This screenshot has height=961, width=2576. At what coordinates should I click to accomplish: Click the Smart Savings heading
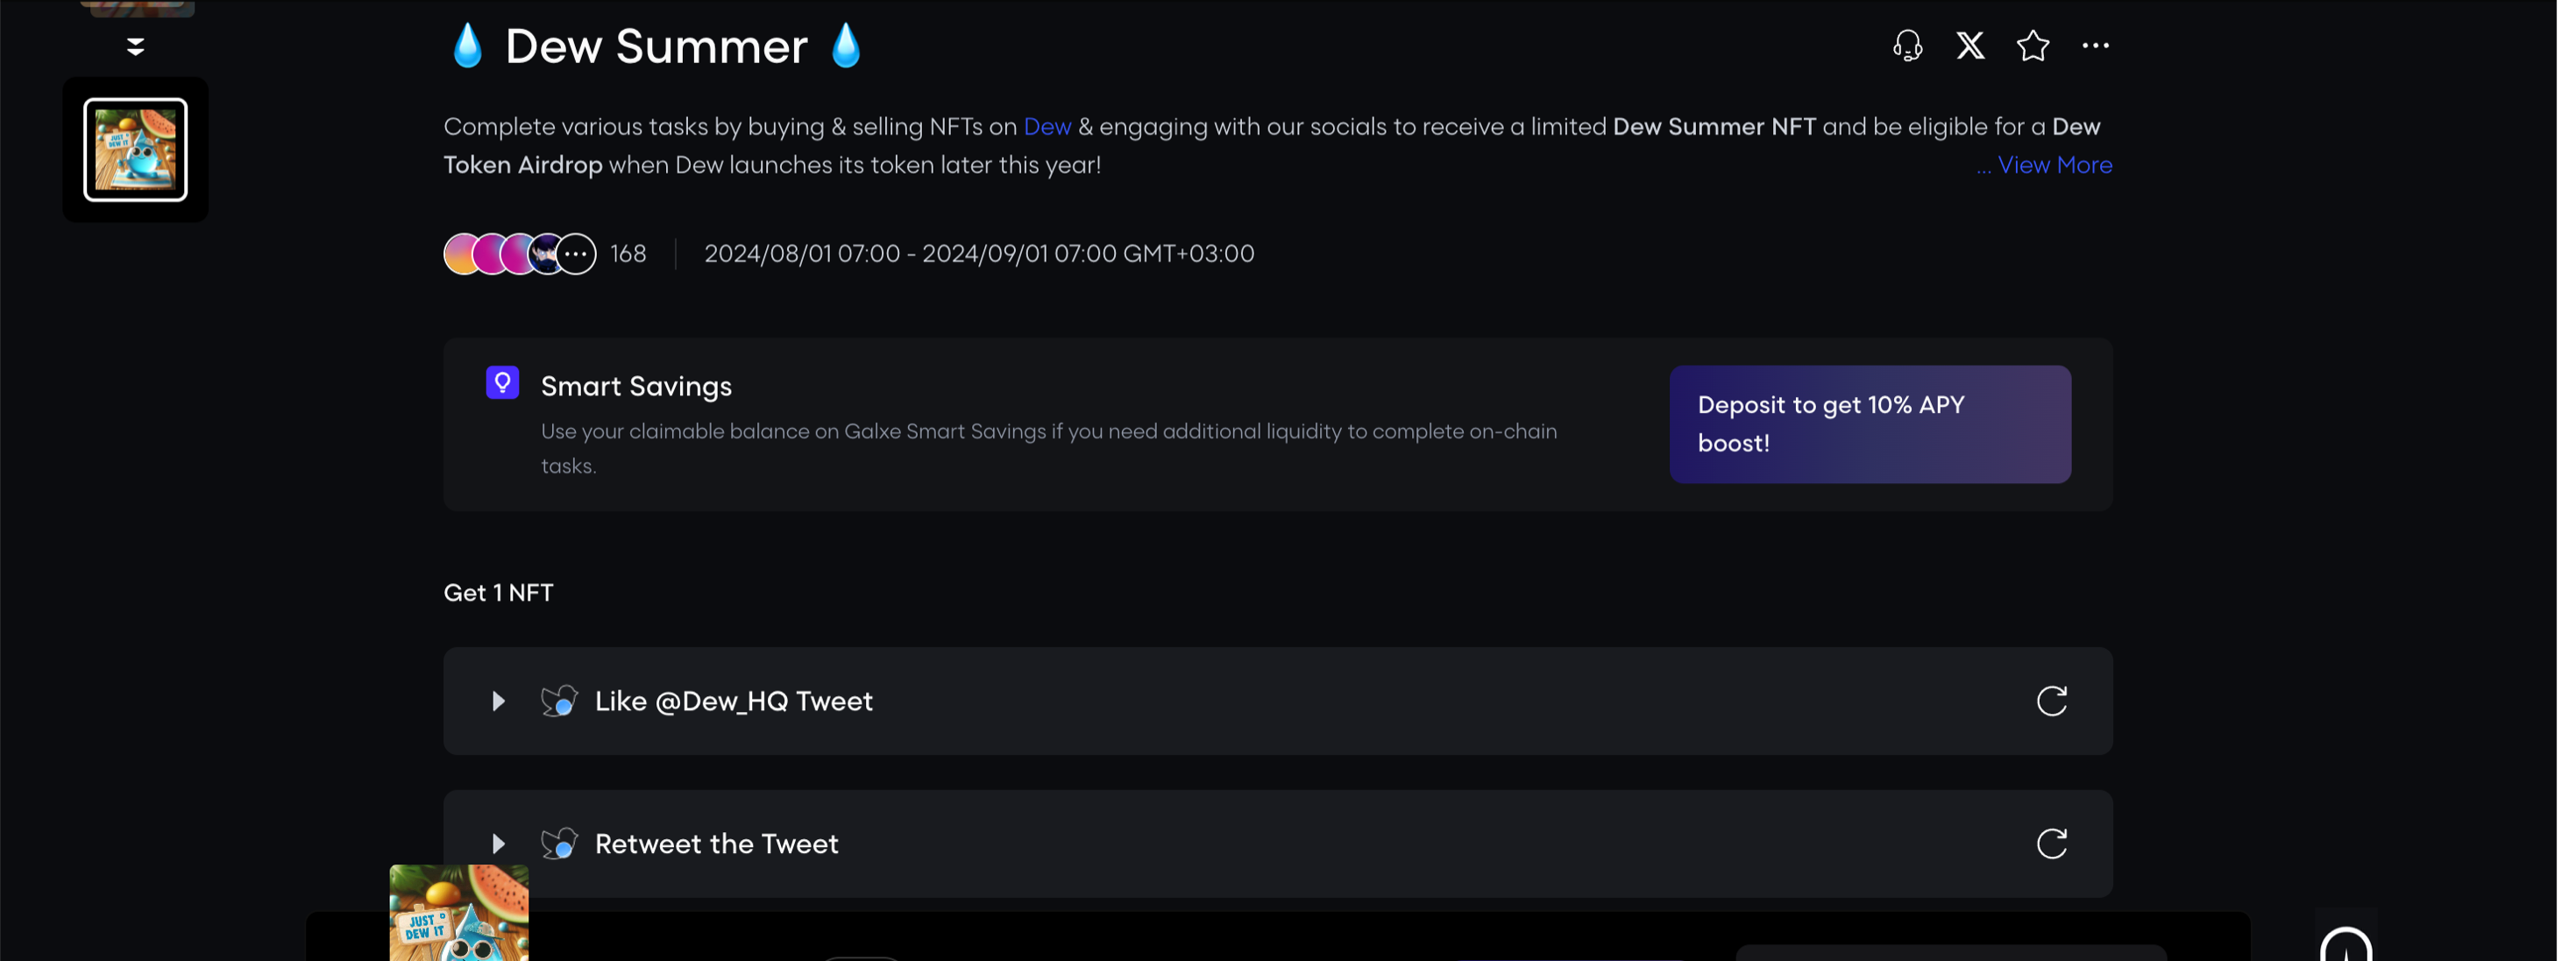coord(636,386)
